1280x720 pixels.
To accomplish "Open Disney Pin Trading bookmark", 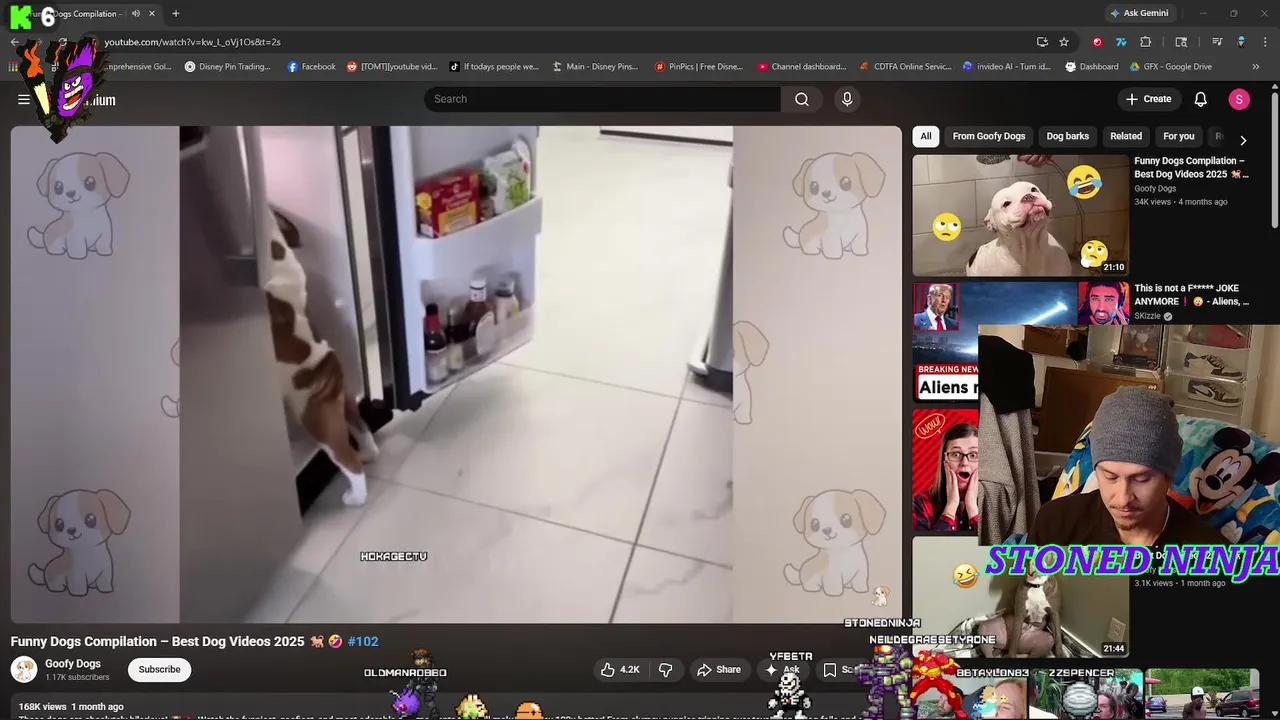I will tap(228, 67).
